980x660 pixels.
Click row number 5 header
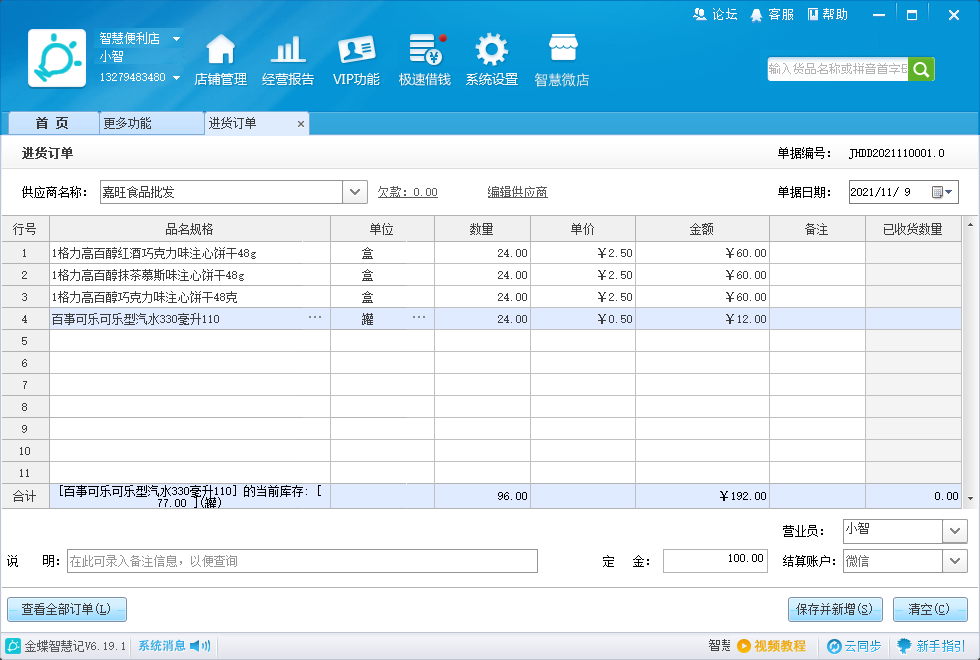[25, 341]
